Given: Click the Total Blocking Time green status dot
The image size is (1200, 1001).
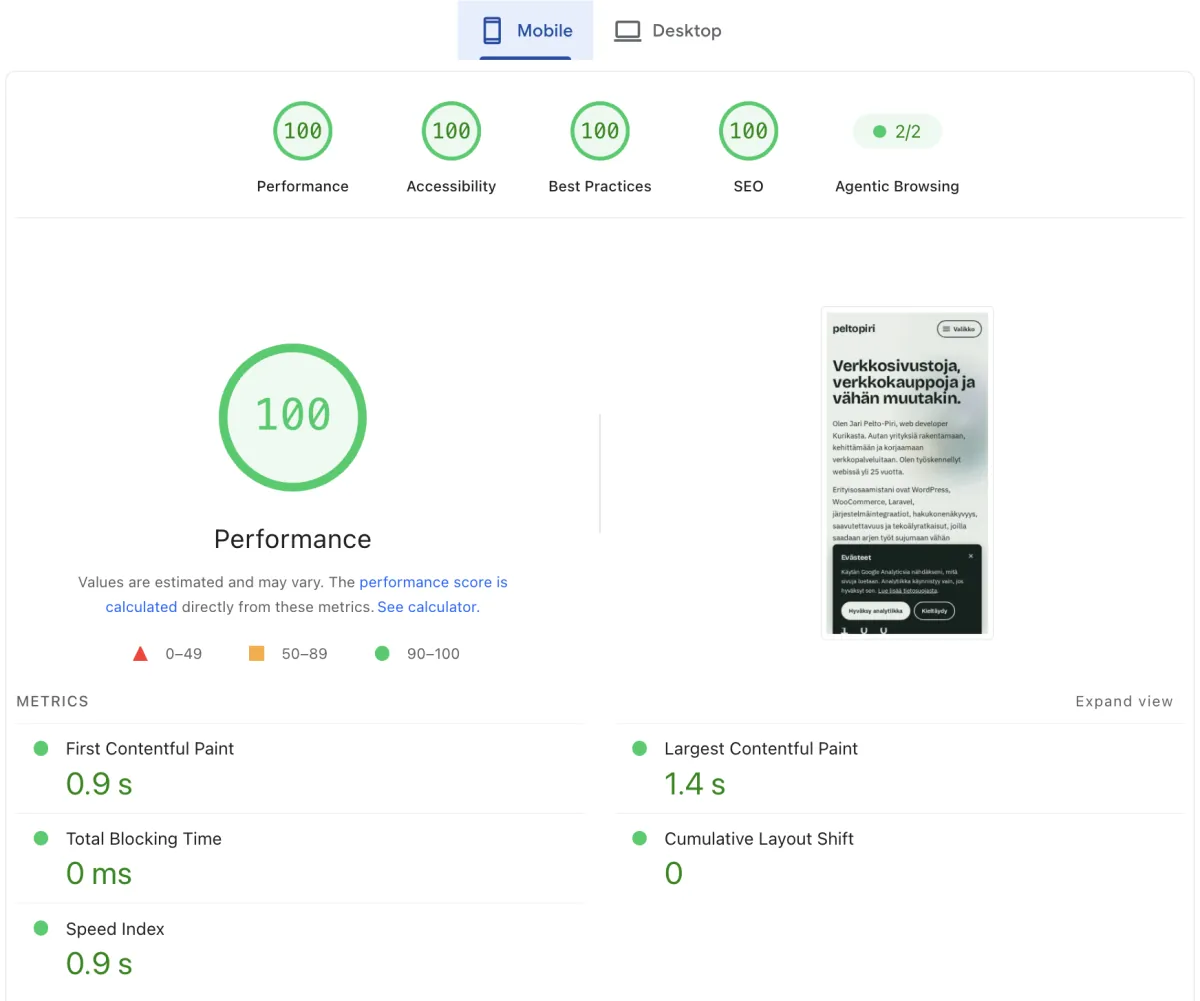Looking at the screenshot, I should pyautogui.click(x=41, y=838).
